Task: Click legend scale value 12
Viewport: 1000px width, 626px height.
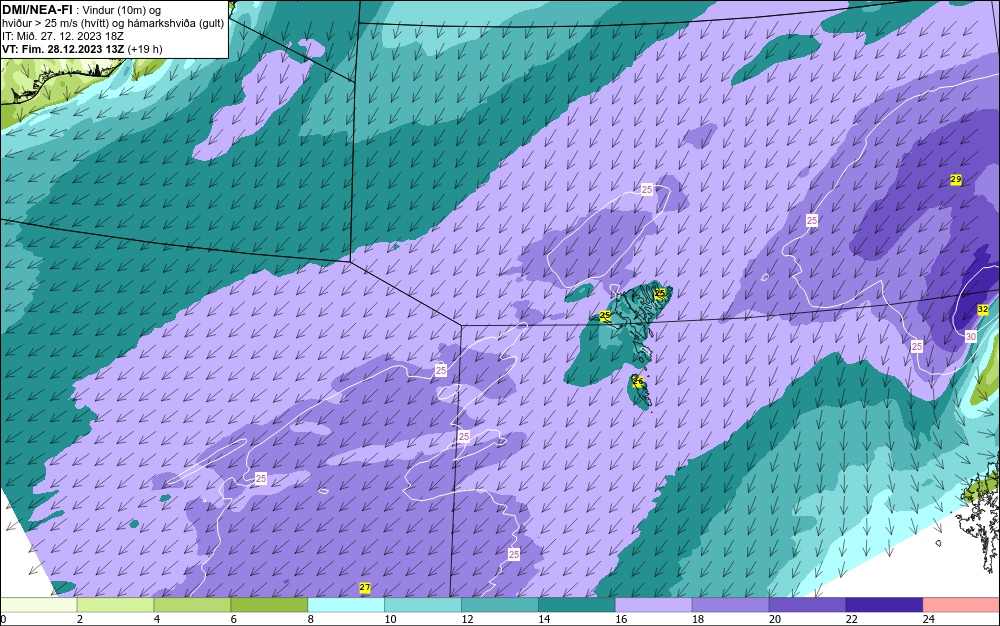Action: click(467, 619)
